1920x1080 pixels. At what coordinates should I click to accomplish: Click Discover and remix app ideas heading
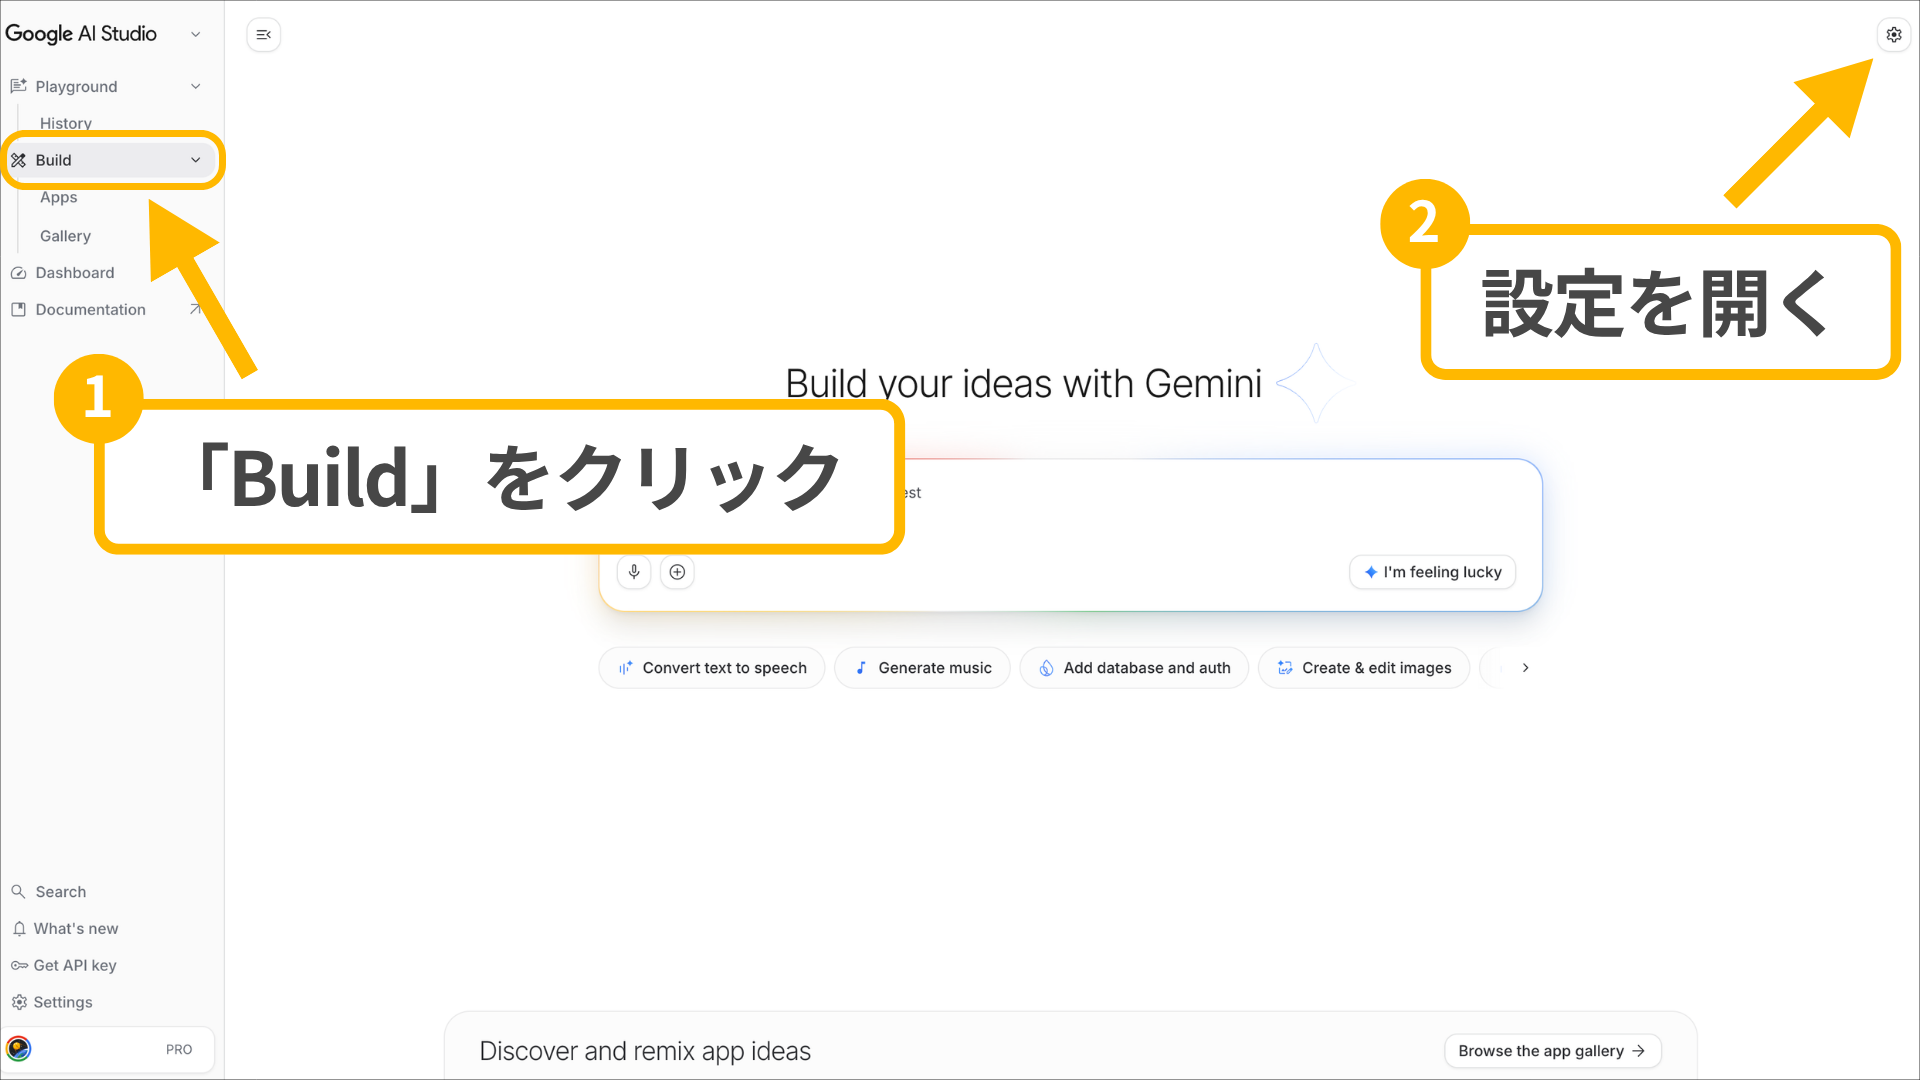(645, 1051)
